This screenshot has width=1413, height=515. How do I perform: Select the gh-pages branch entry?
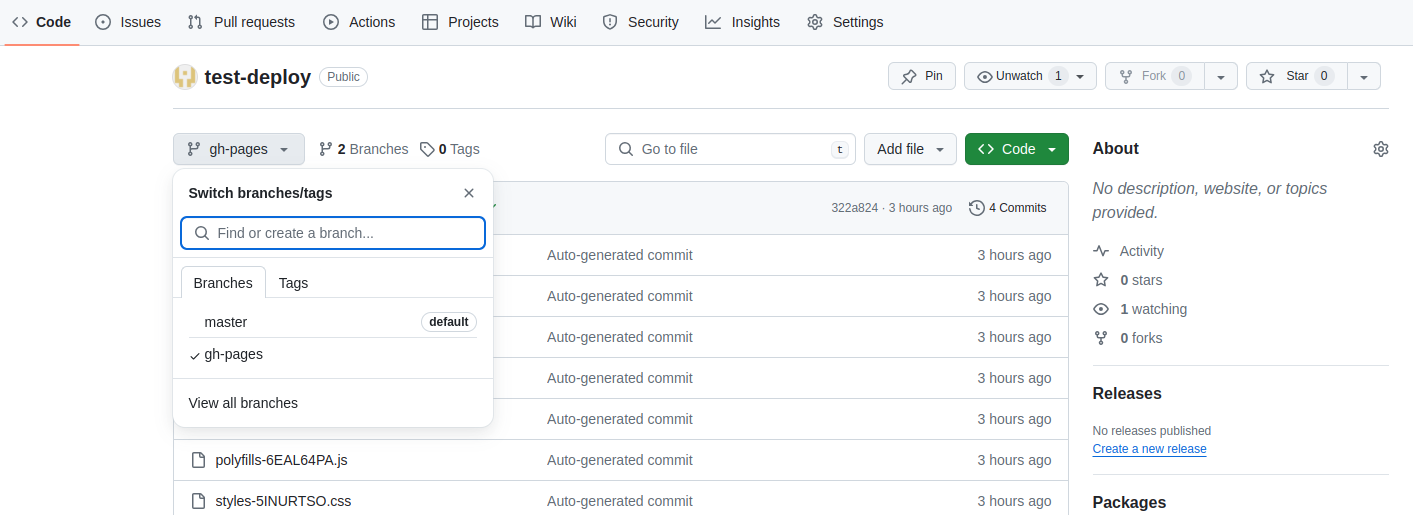(x=333, y=354)
